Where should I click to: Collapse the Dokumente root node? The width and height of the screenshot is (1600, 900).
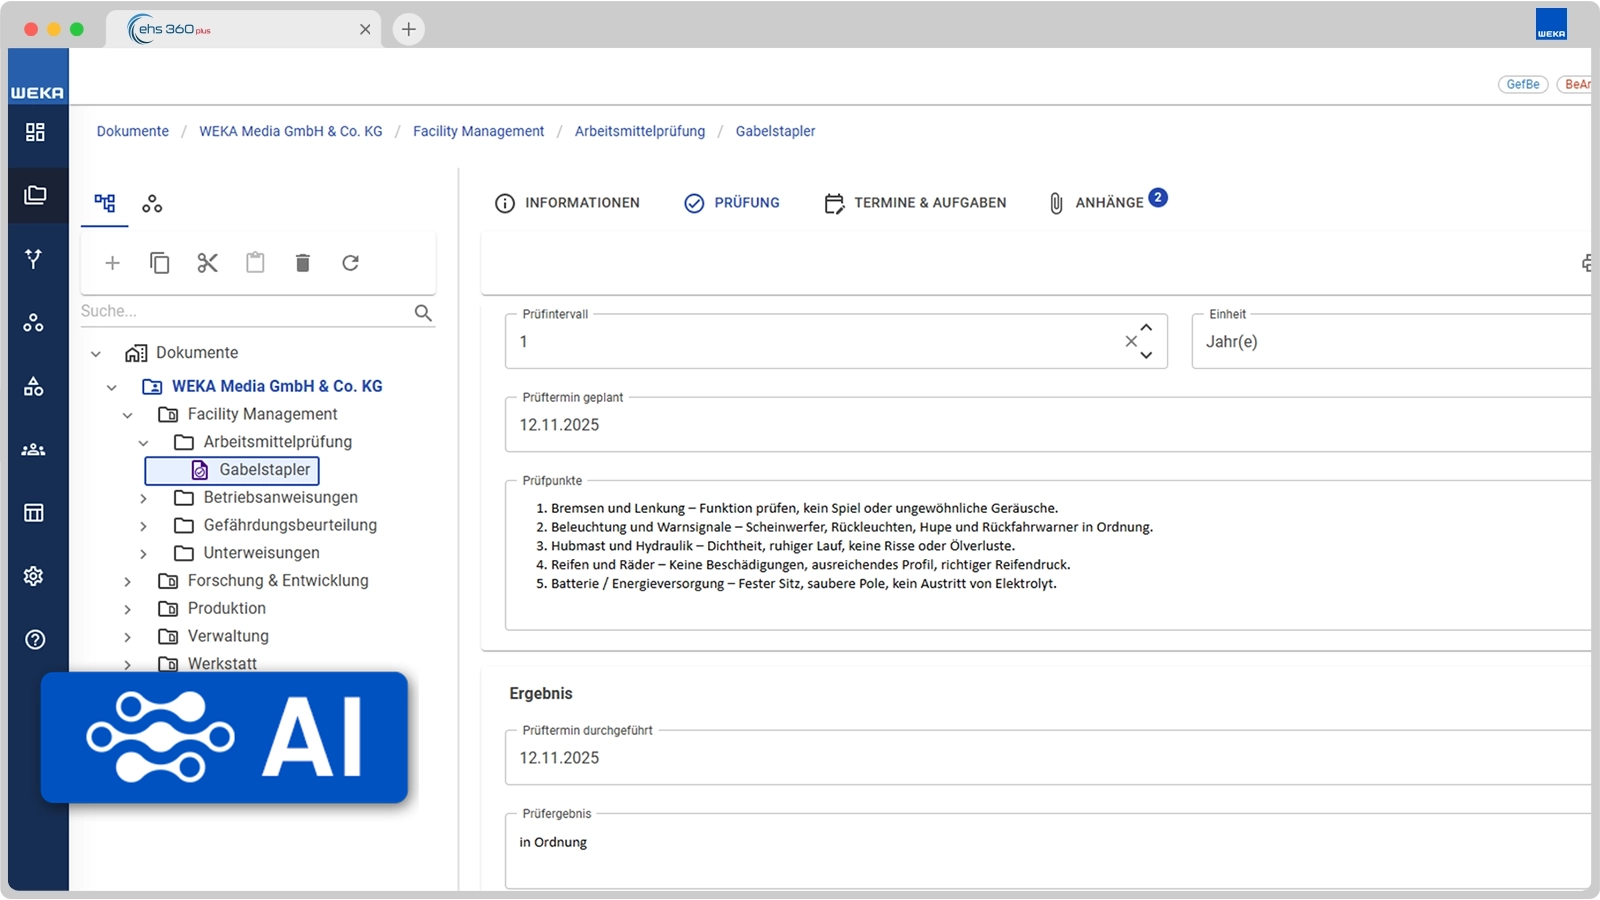pos(96,354)
